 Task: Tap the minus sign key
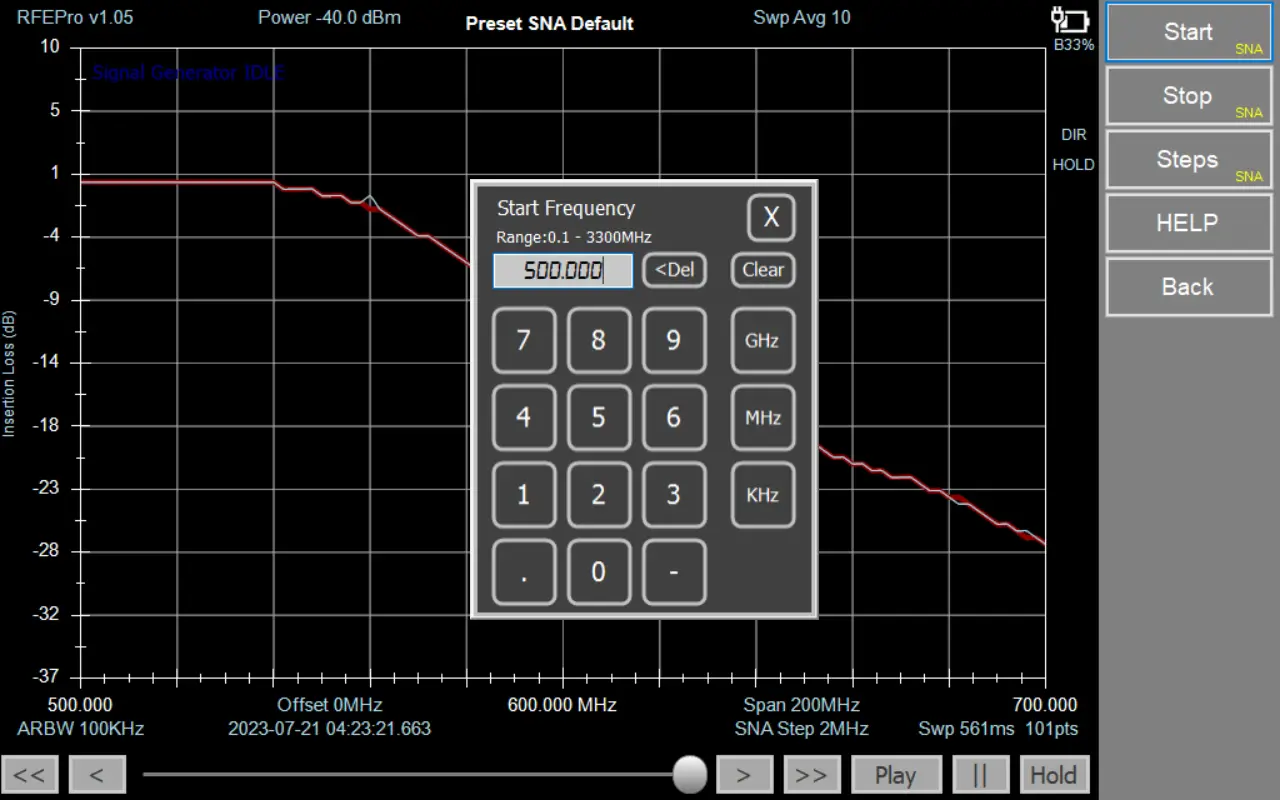pyautogui.click(x=673, y=573)
